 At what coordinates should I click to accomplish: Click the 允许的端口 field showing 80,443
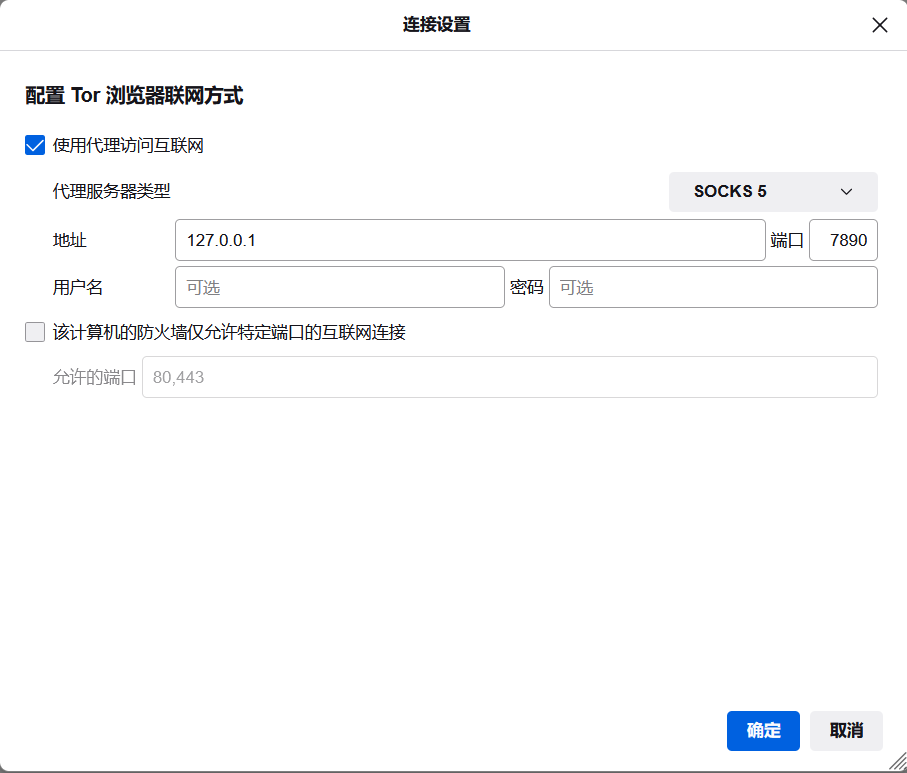509,378
